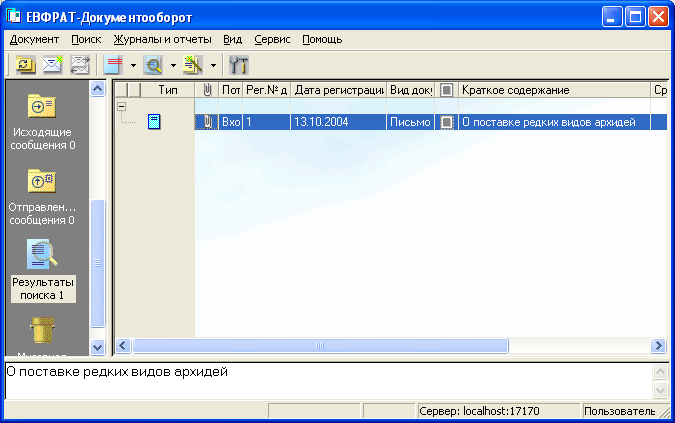This screenshot has height=423, width=675.
Task: Click the Вхо cell in document row
Action: point(231,122)
